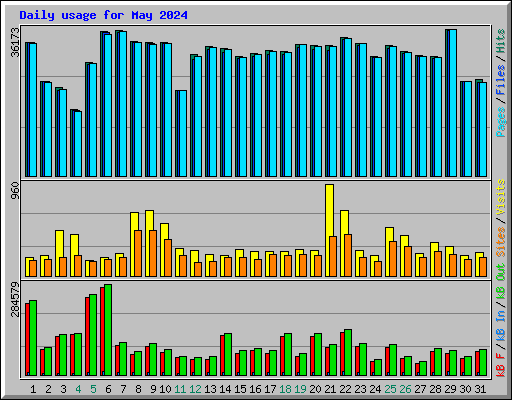The width and height of the screenshot is (512, 400).
Task: Click the day 2 x-axis label
Action: 48,389
